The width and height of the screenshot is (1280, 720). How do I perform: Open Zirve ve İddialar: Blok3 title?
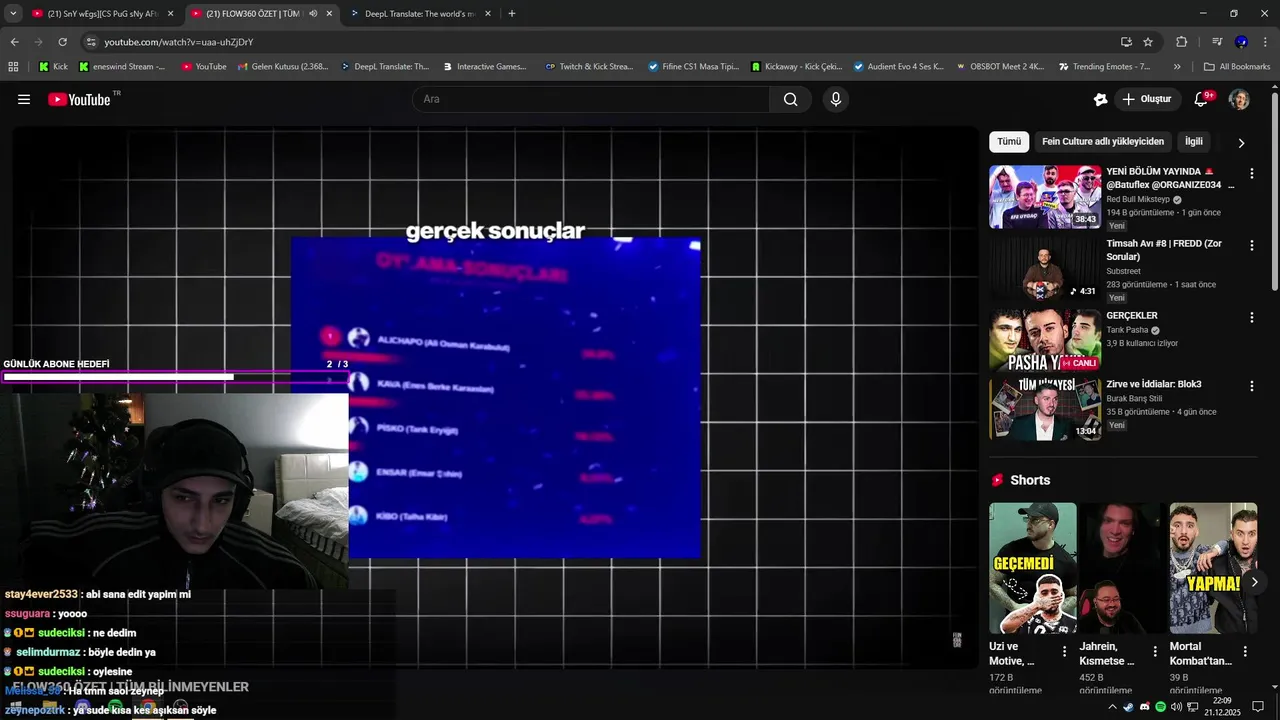coord(1154,384)
